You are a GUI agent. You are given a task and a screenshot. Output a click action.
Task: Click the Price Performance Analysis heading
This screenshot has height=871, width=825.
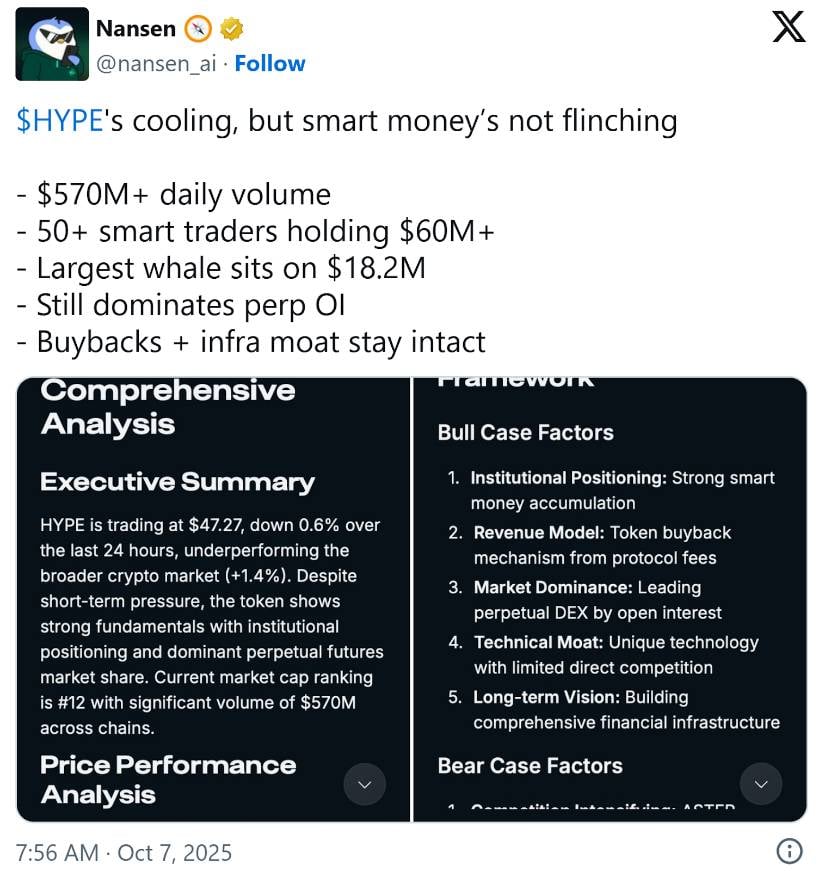click(168, 780)
